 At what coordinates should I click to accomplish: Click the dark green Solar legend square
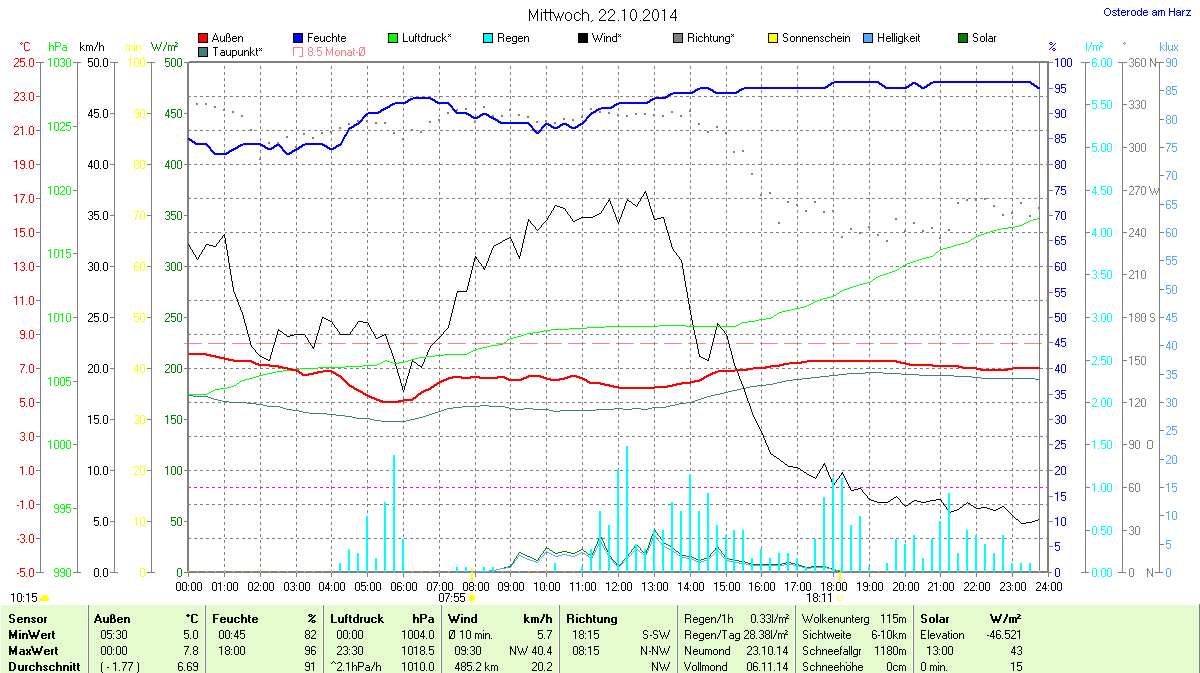pyautogui.click(x=963, y=38)
